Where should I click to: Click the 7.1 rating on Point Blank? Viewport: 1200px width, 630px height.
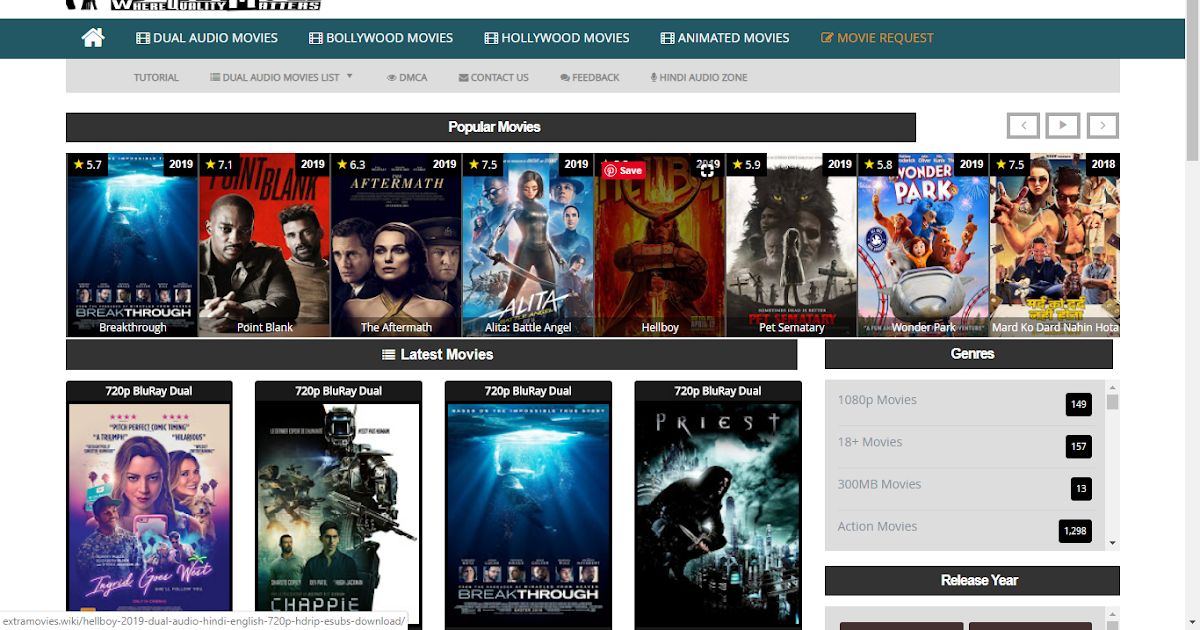click(x=219, y=164)
